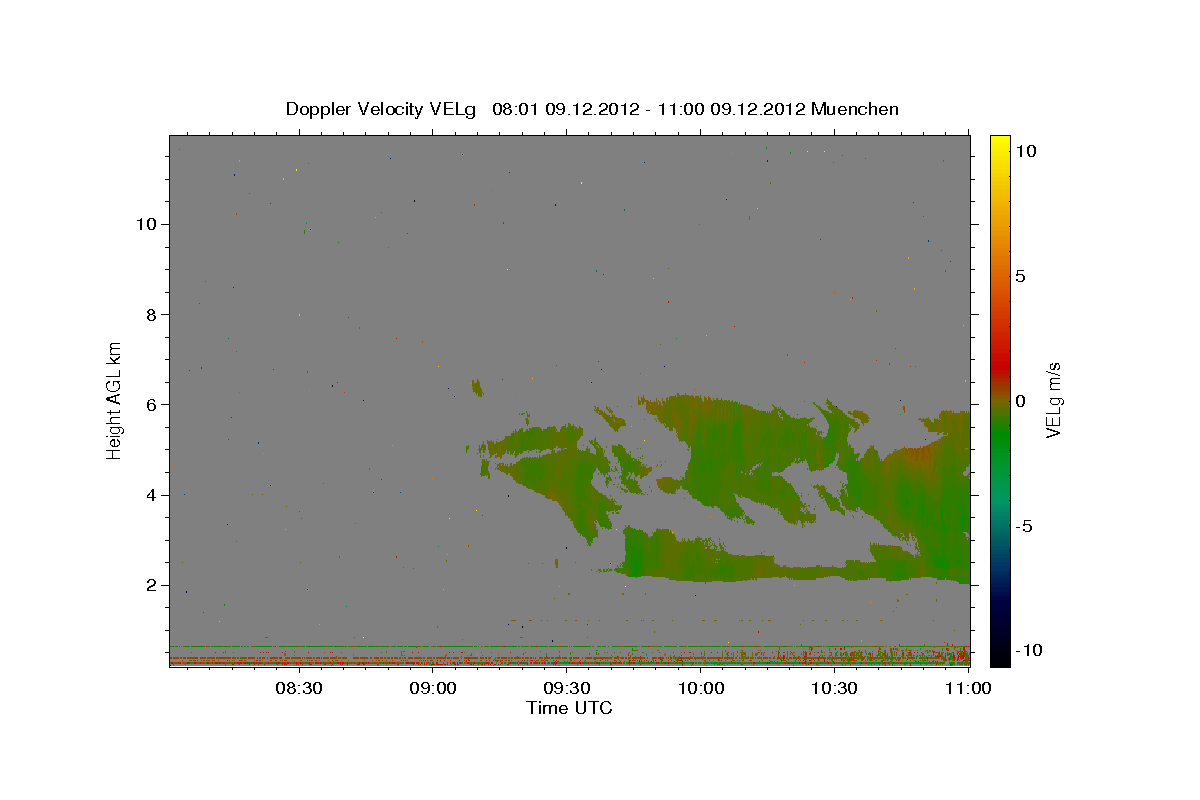The height and width of the screenshot is (800, 1200).
Task: Click the 10:00 time tick label
Action: pos(701,688)
